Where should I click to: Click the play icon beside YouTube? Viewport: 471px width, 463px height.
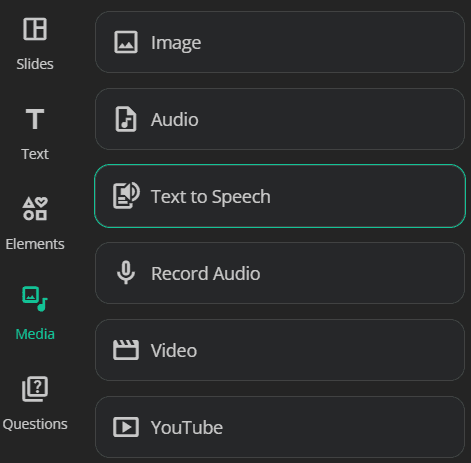126,427
